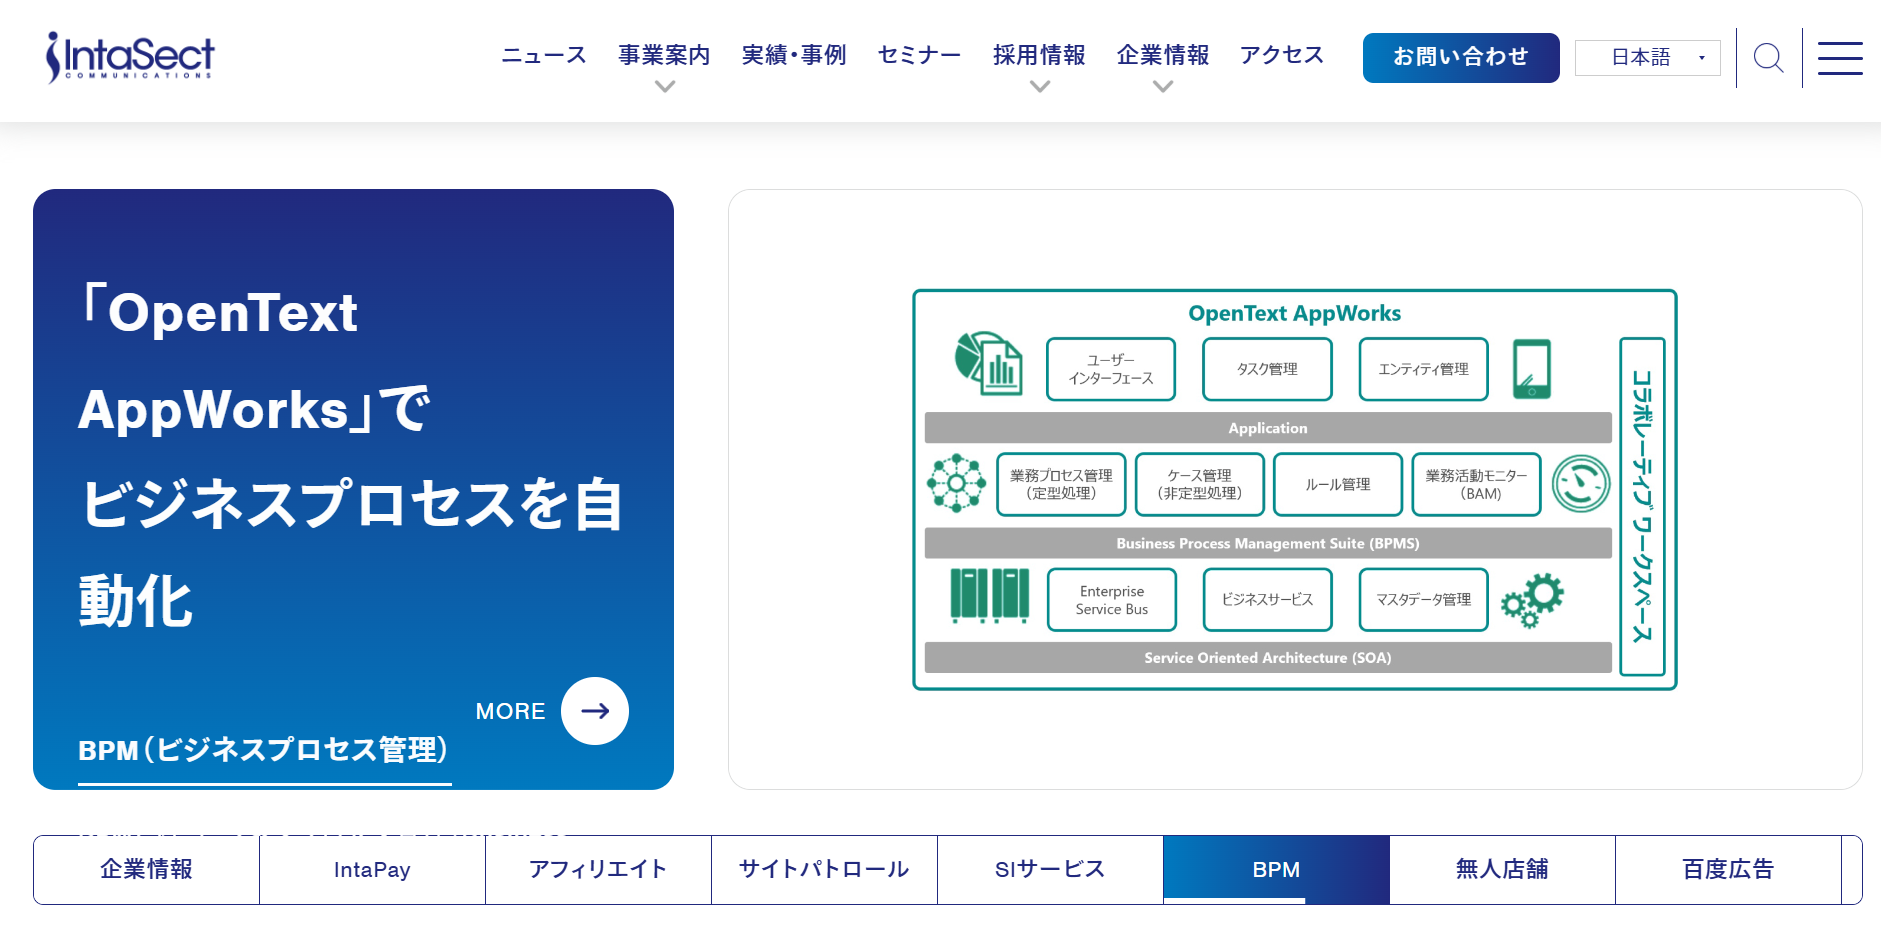Select the 無人店舗 tab

coord(1502,870)
